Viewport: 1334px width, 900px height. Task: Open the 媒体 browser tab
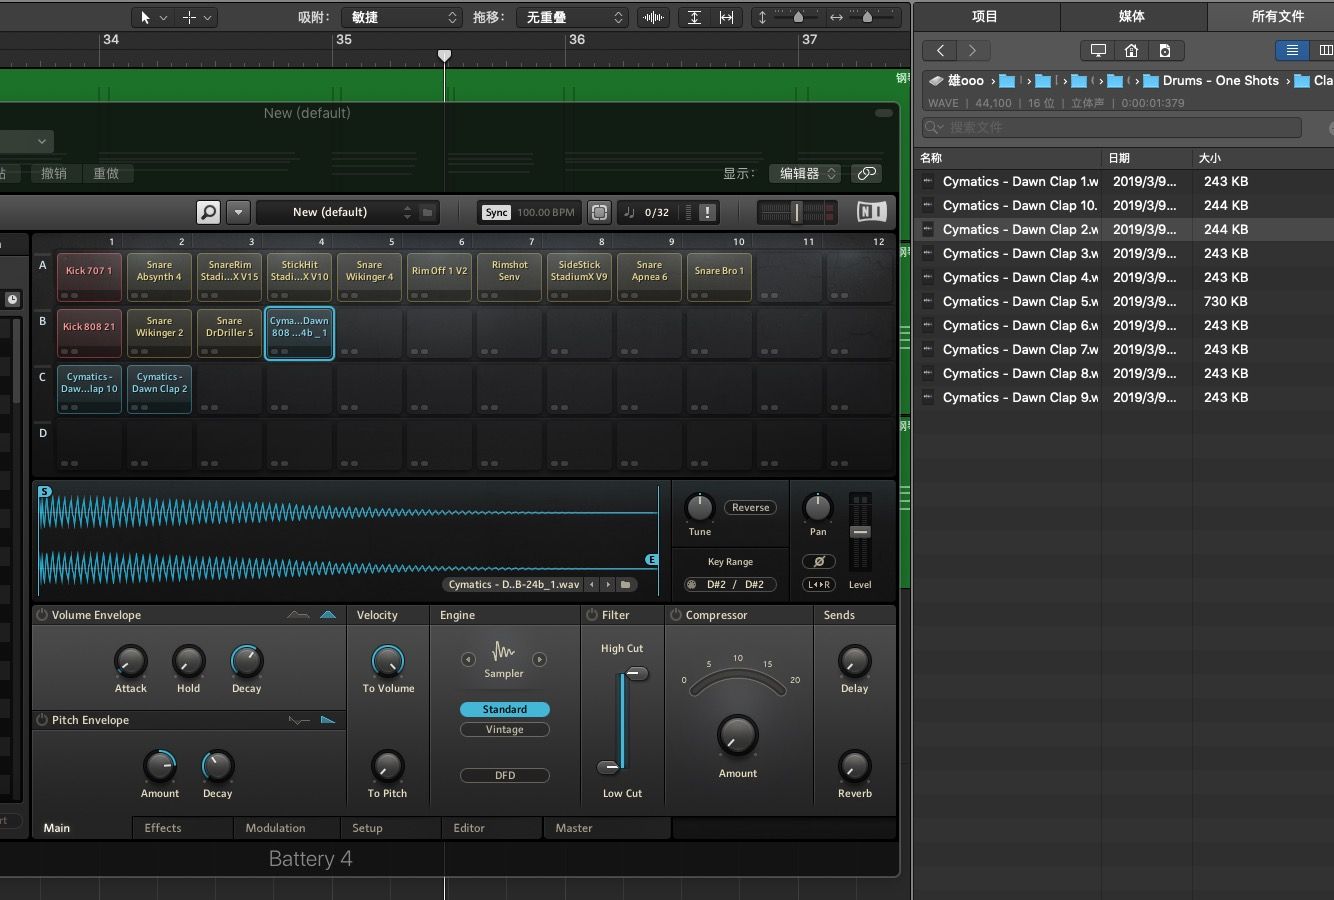(x=1132, y=16)
